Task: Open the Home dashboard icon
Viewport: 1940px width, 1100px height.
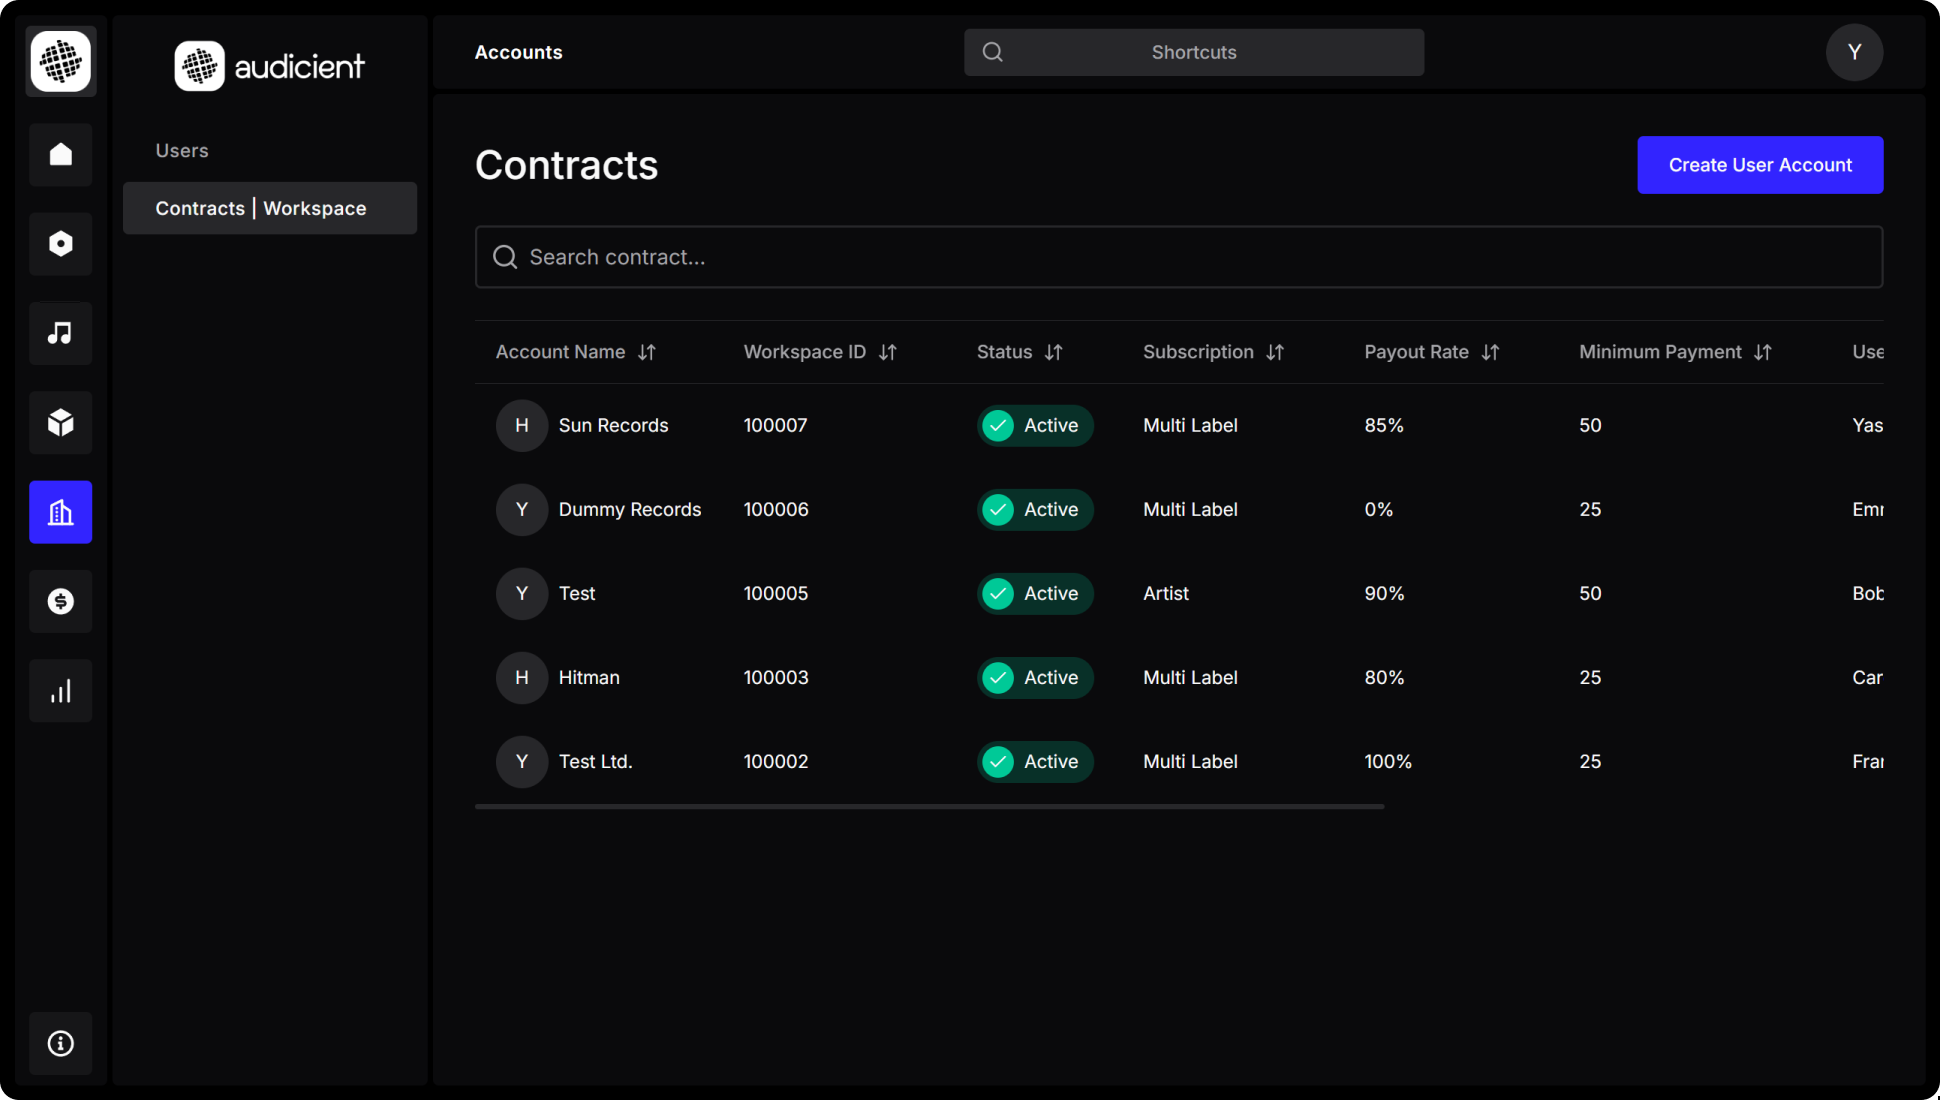Action: [60, 155]
